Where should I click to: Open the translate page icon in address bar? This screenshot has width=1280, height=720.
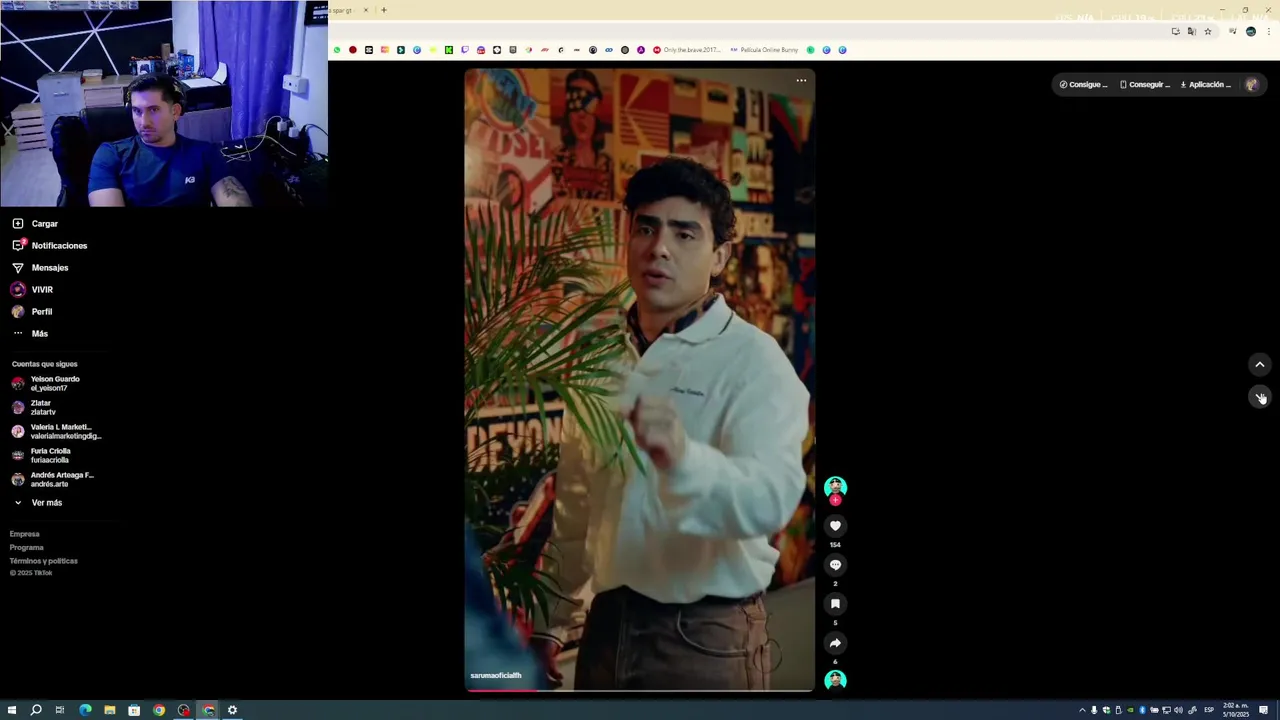1191,32
